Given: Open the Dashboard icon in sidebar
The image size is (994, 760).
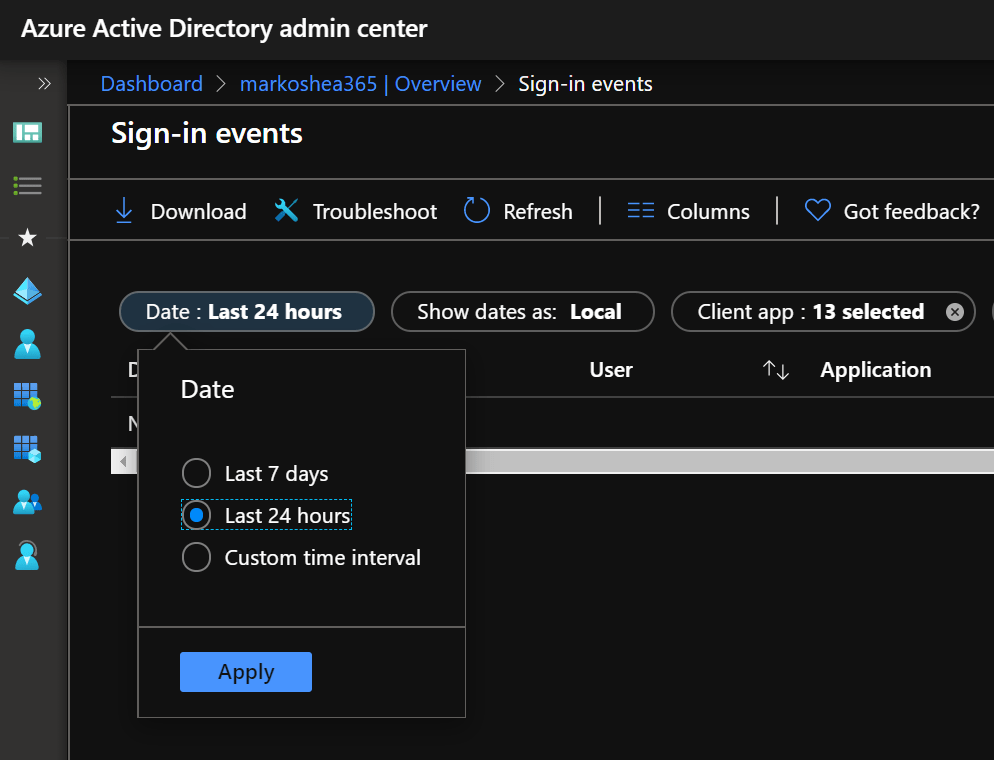Looking at the screenshot, I should [27, 132].
